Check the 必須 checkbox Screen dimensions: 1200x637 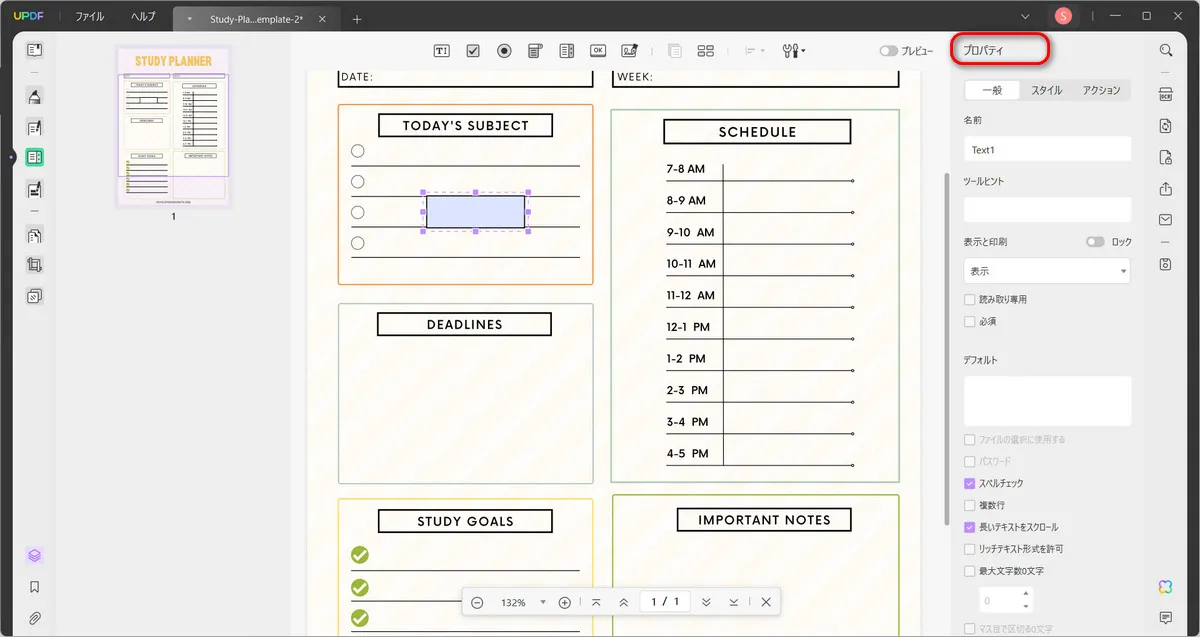[x=969, y=322]
